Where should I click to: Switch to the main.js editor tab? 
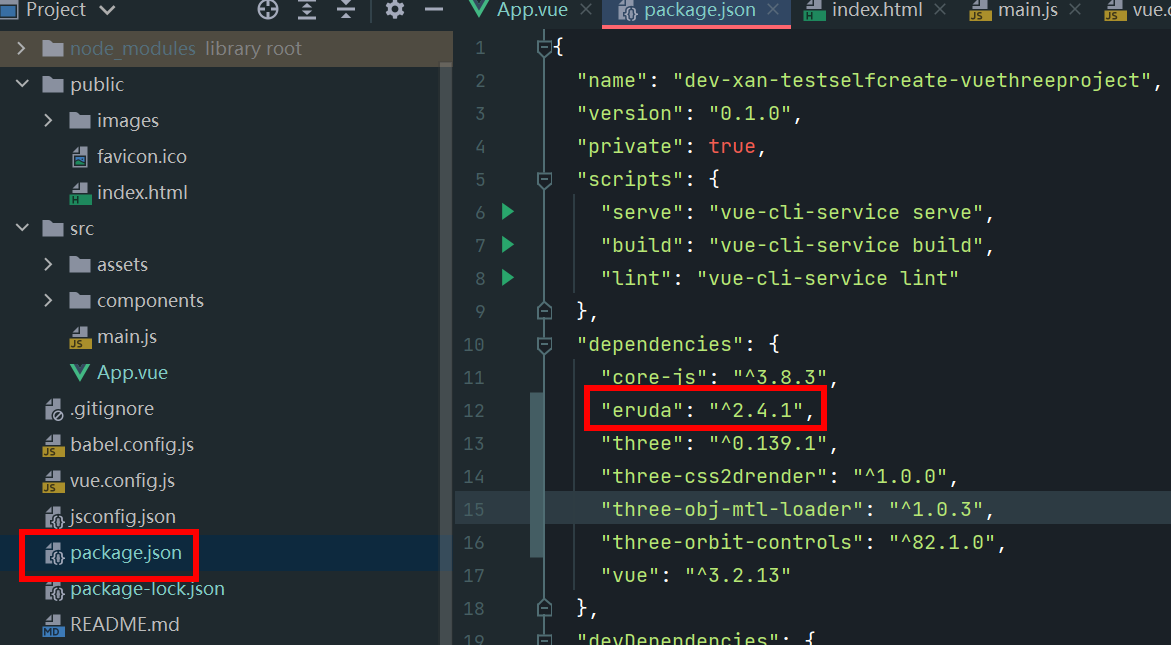pos(1028,10)
